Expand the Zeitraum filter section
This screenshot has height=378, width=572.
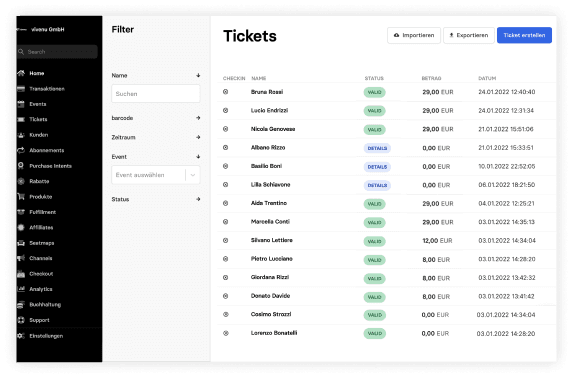coord(156,137)
